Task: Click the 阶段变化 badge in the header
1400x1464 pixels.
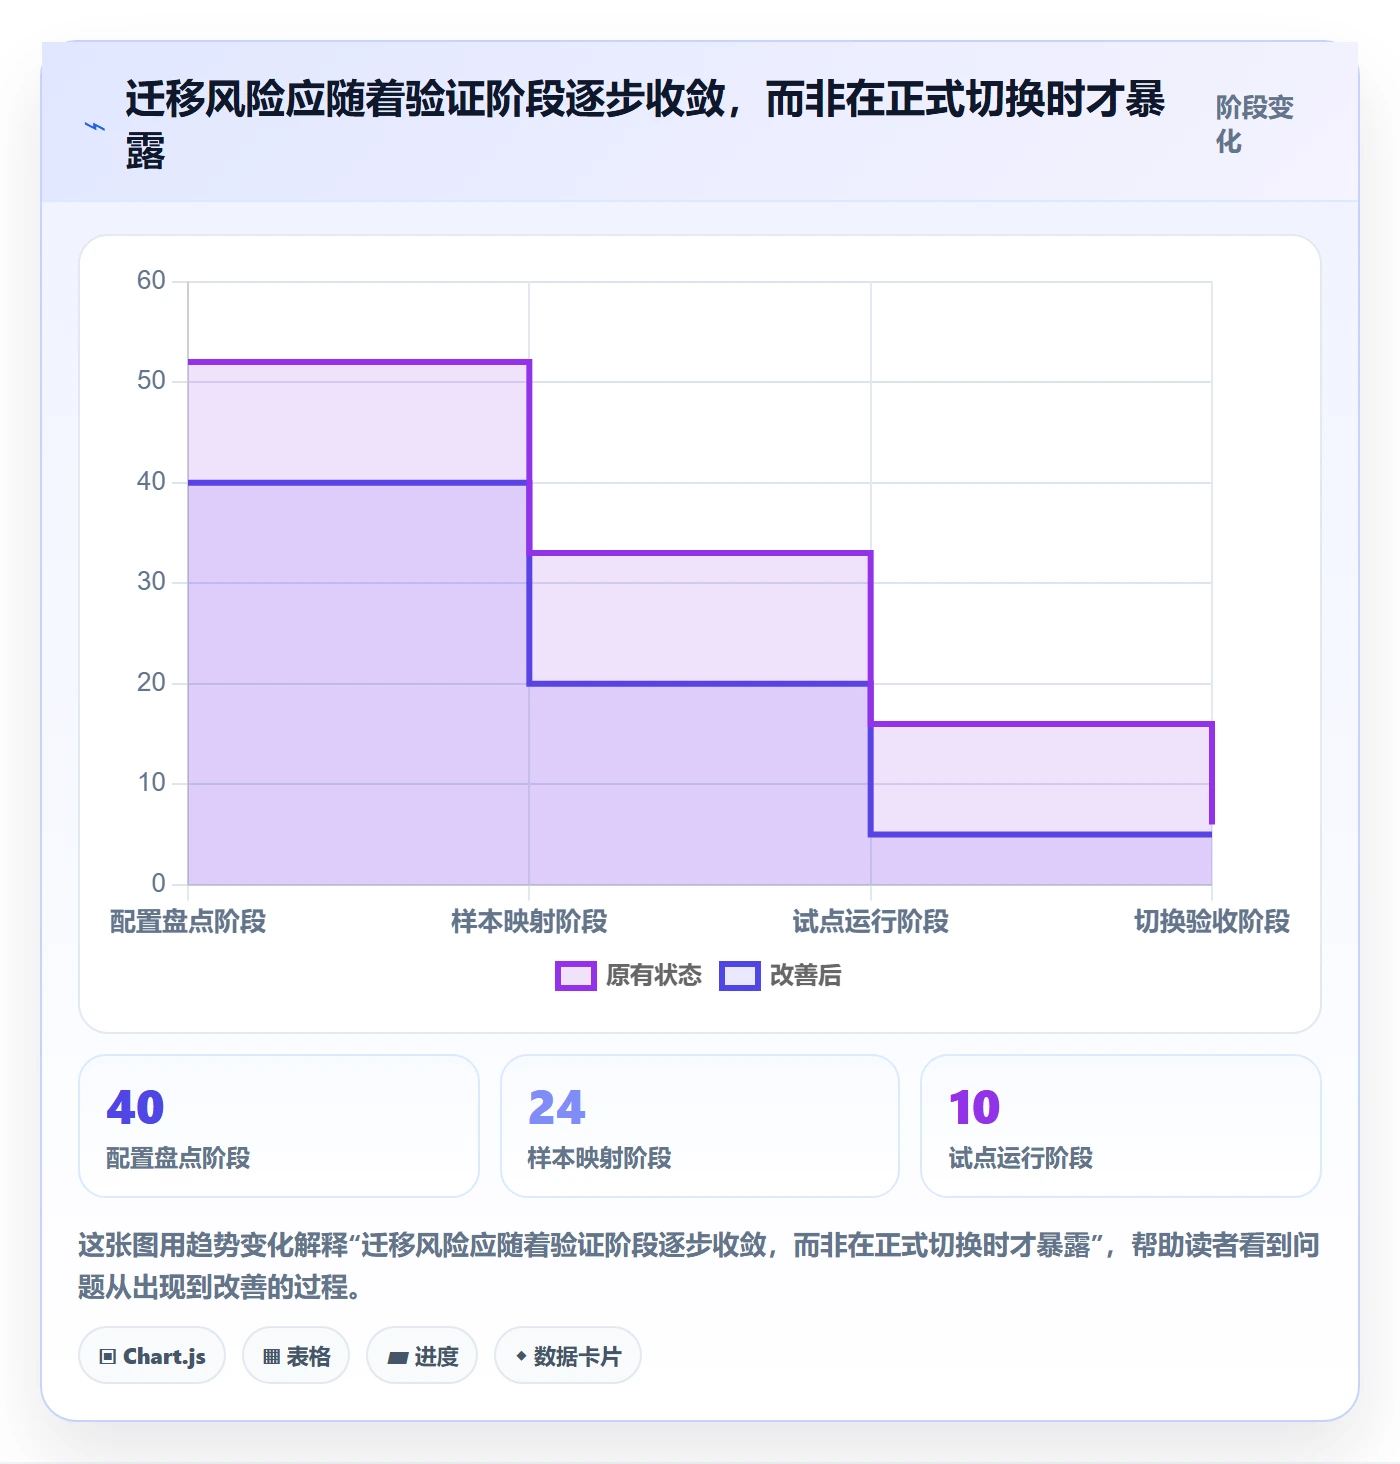Action: [1255, 124]
